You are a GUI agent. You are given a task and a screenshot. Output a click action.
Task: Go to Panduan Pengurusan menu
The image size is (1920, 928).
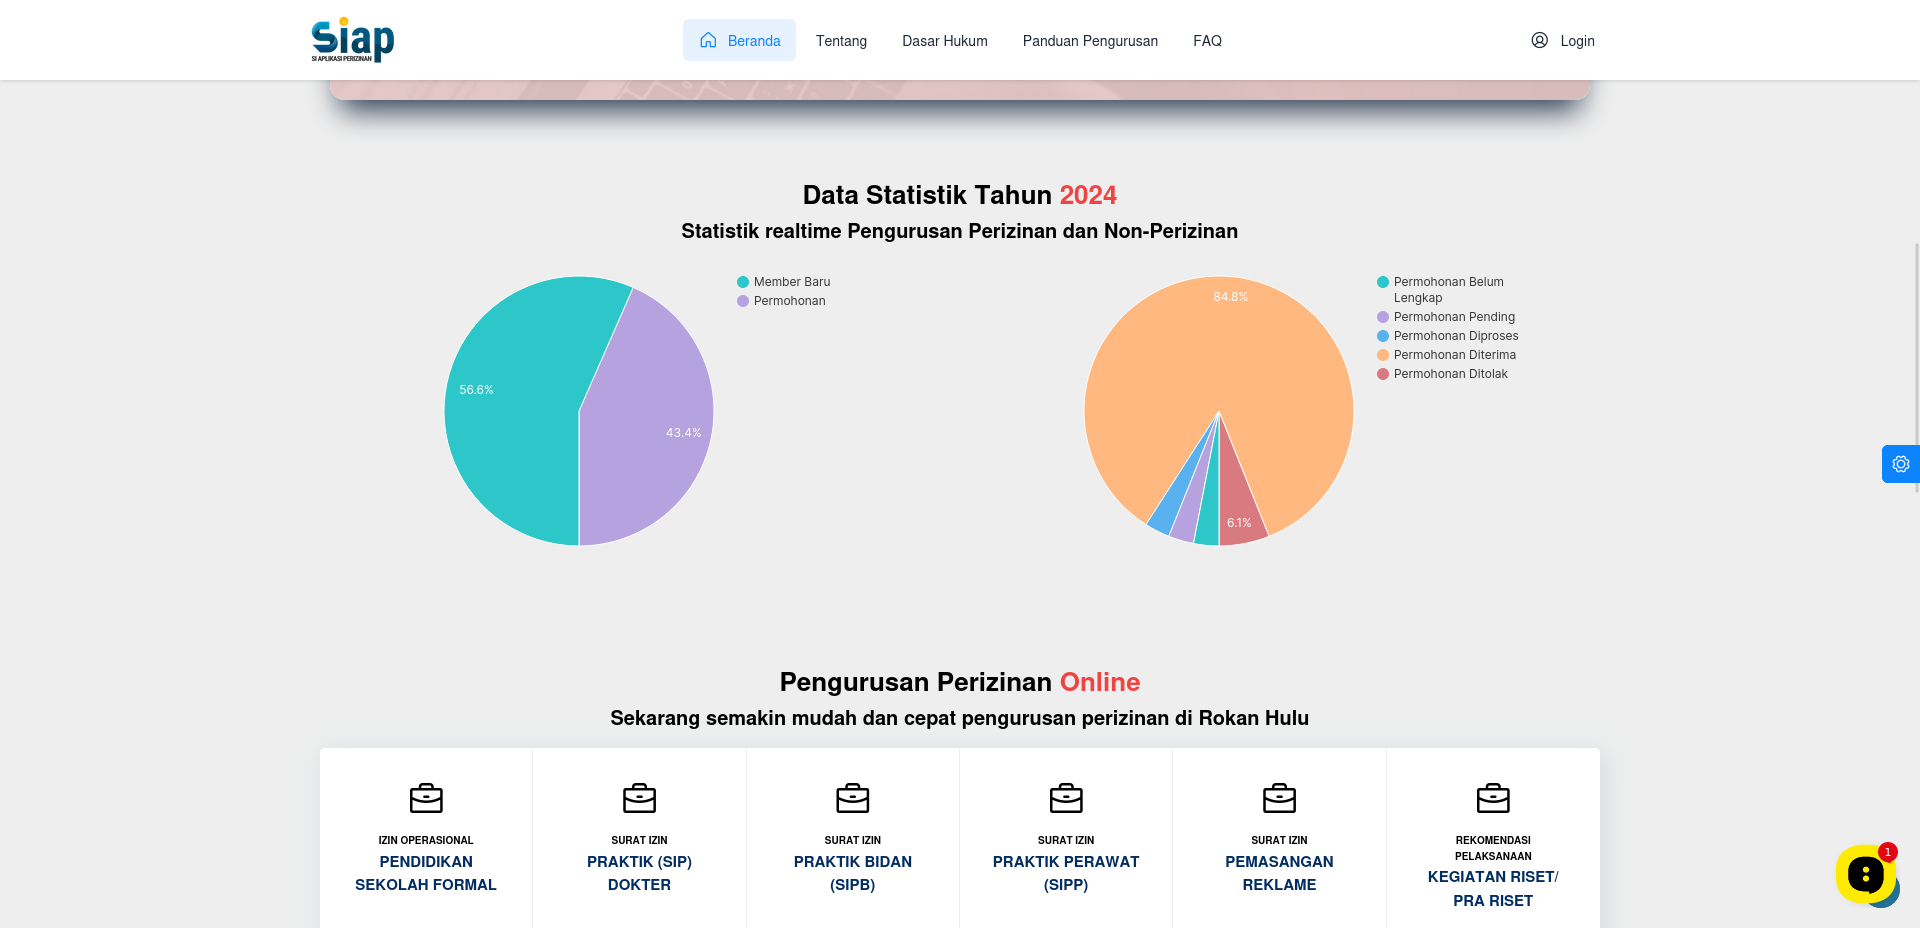(1090, 41)
